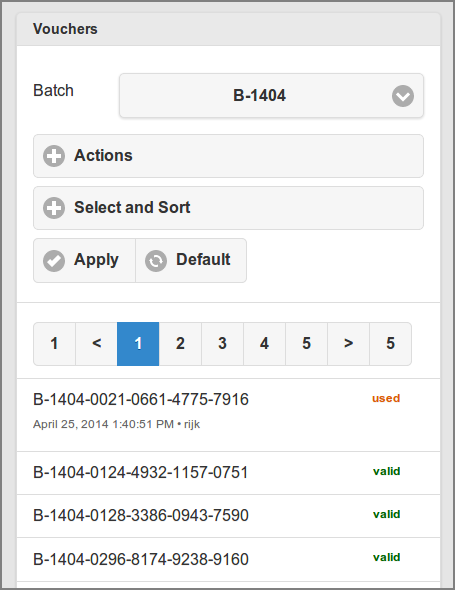Click 'valid' status of voucher ending 0751

point(387,471)
